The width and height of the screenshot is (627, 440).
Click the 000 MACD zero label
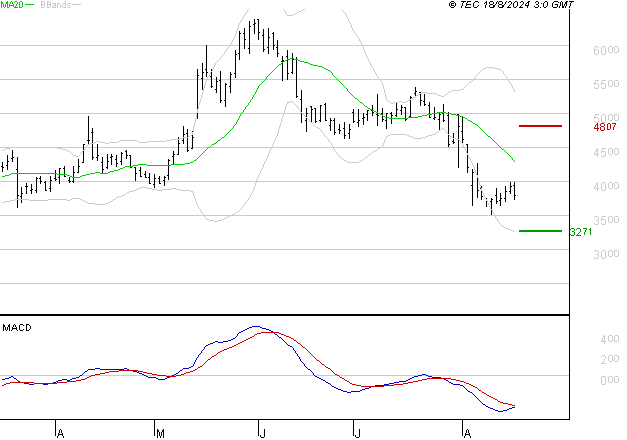coord(610,380)
